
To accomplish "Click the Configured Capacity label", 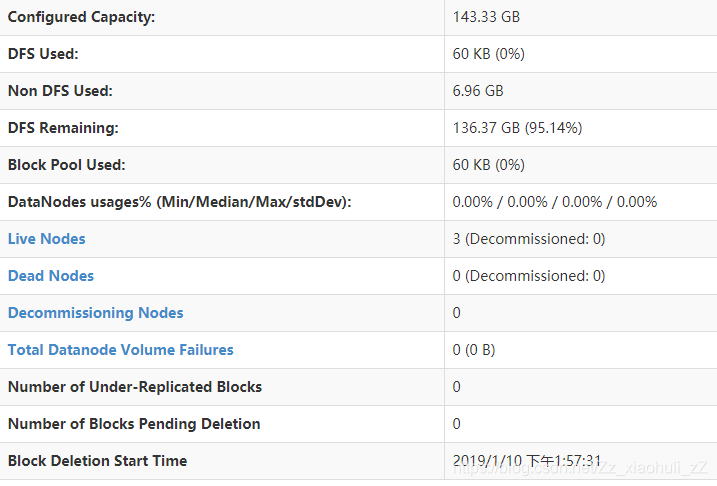I will point(81,17).
